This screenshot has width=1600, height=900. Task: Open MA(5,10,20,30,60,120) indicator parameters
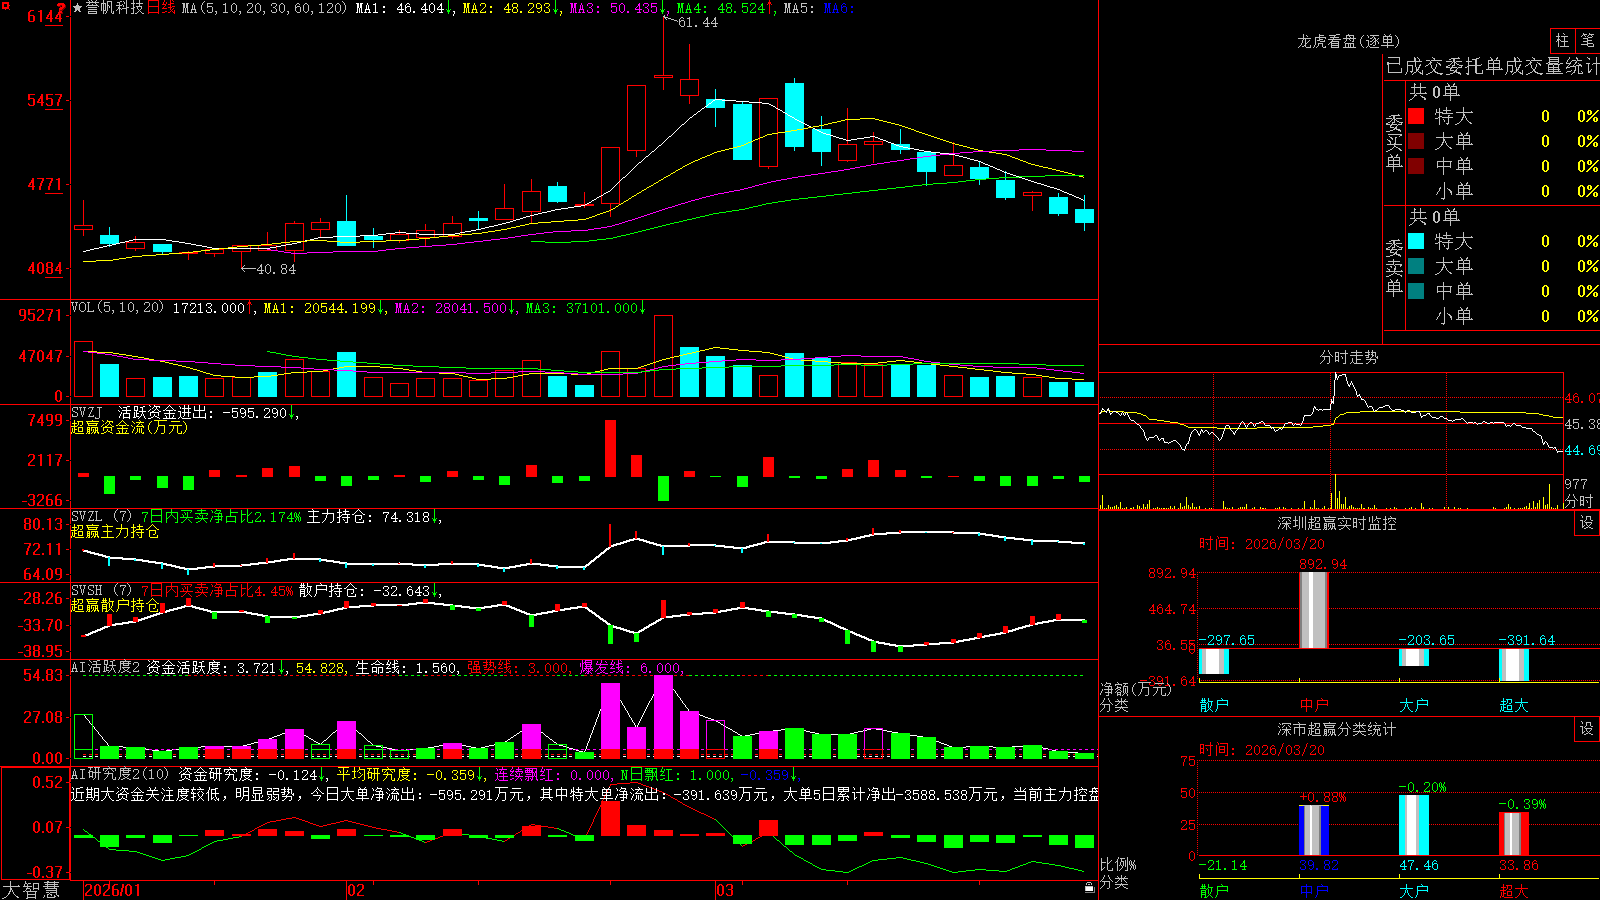(x=263, y=8)
